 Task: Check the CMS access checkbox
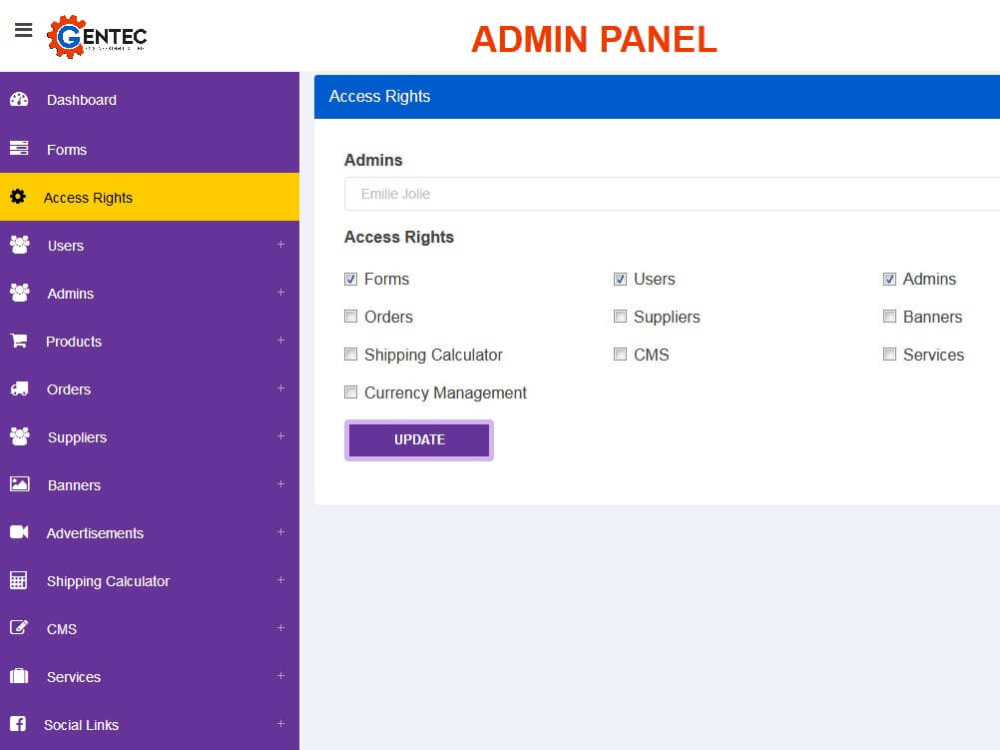coord(620,355)
